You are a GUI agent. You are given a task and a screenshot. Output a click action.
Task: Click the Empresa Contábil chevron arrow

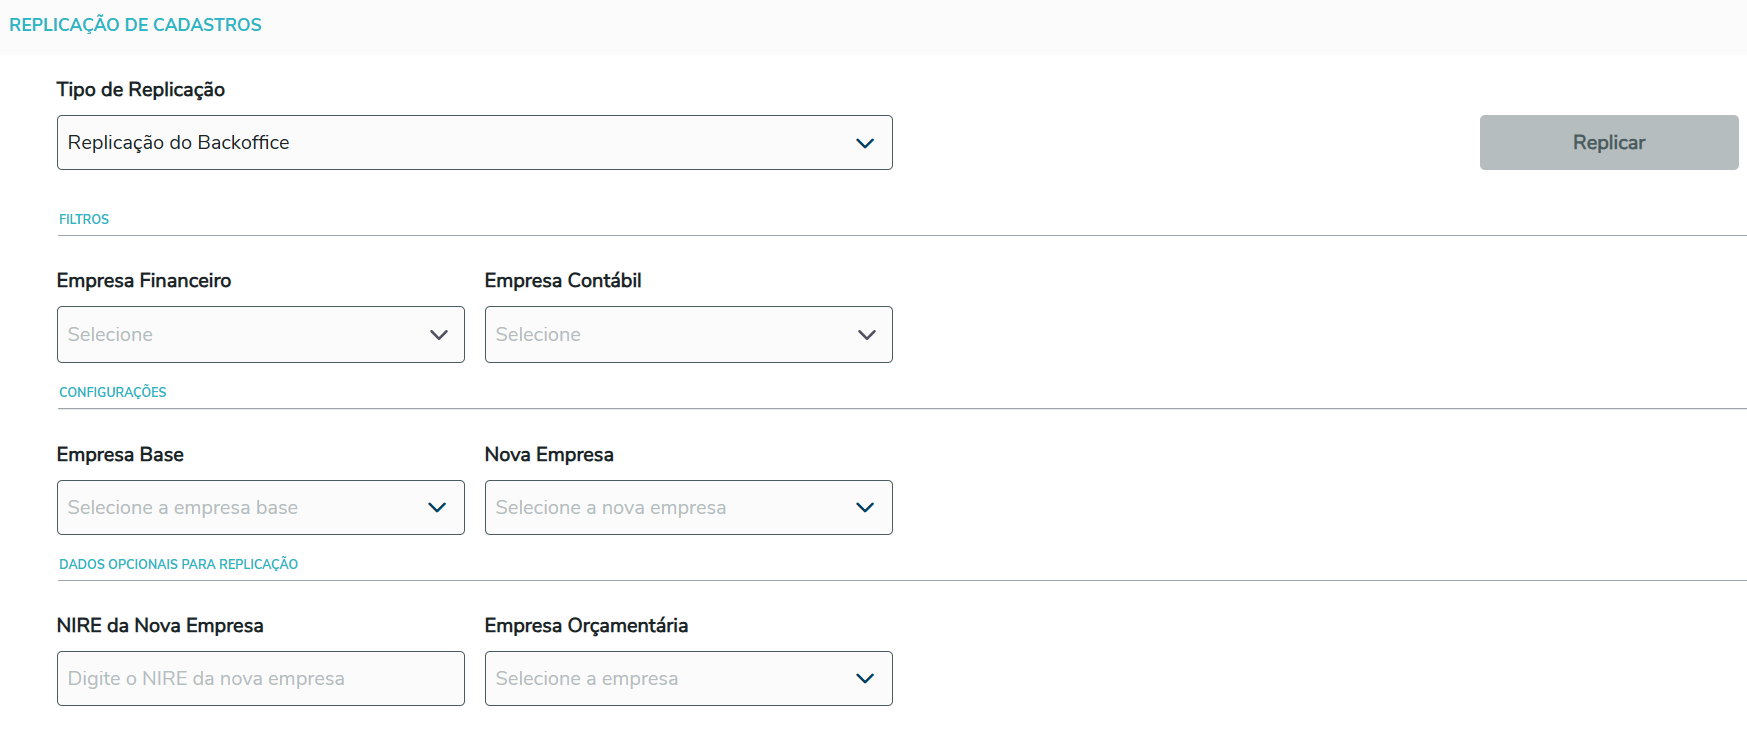coord(866,335)
